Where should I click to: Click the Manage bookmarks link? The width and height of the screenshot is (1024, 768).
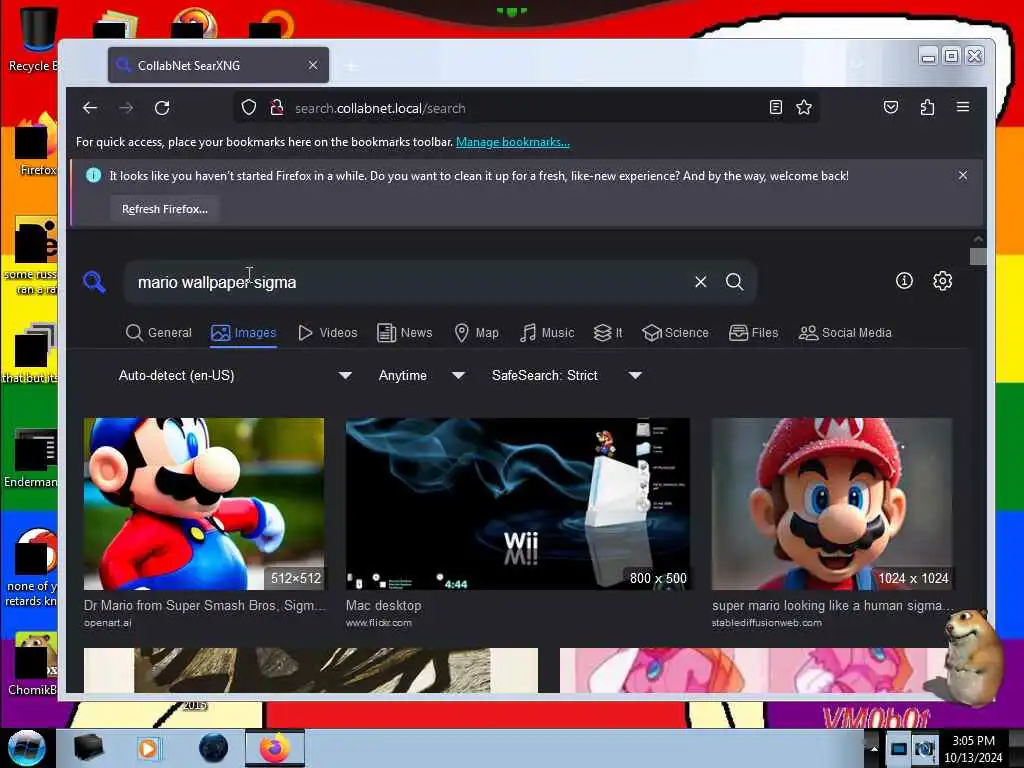(513, 142)
